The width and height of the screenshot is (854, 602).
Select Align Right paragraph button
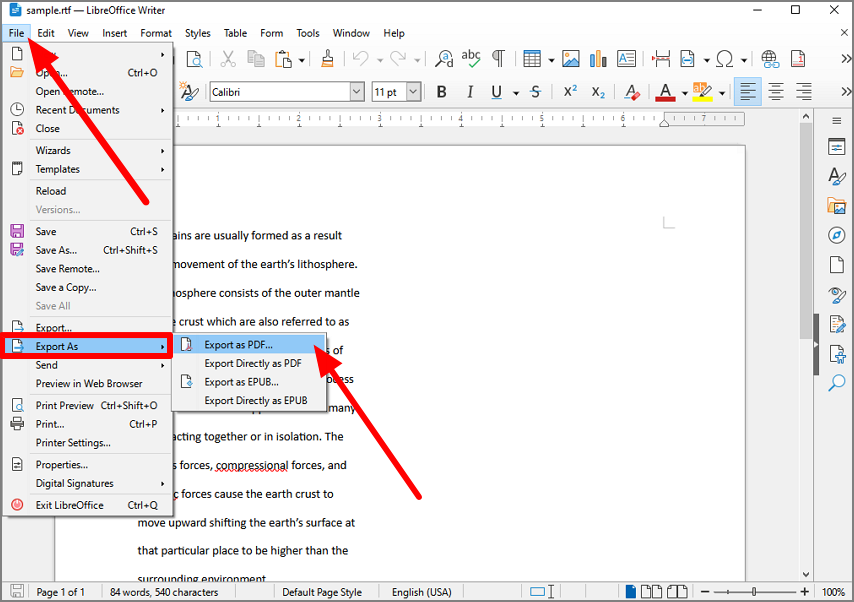[804, 92]
